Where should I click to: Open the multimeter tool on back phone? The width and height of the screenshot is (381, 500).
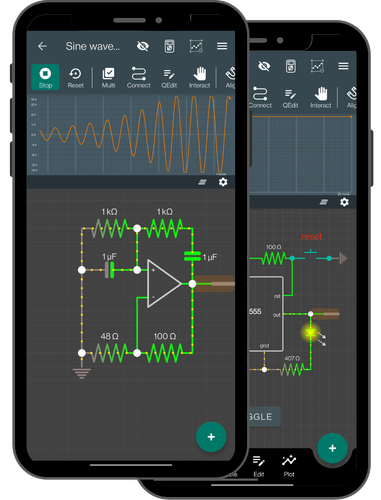(291, 66)
